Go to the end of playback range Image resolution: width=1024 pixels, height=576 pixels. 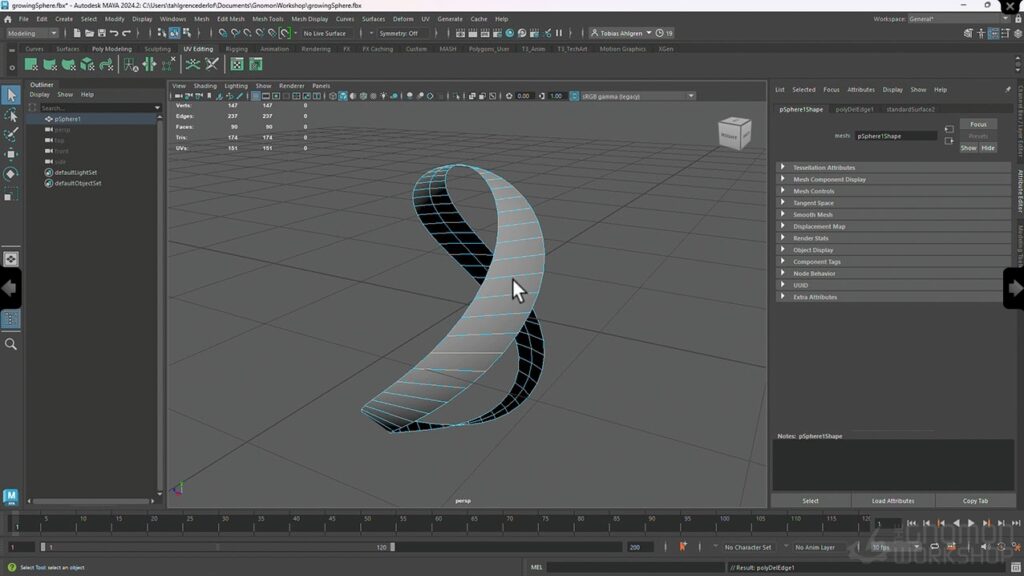tap(1016, 523)
